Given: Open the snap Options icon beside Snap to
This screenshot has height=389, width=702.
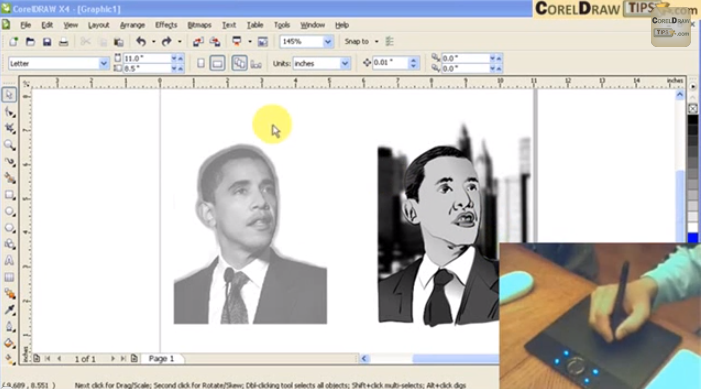Looking at the screenshot, I should (x=390, y=42).
